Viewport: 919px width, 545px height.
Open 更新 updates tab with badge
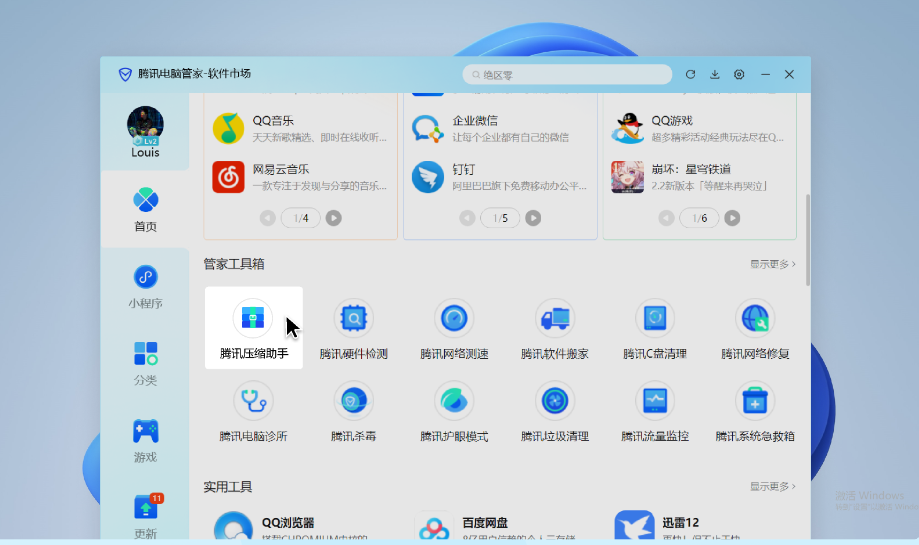click(145, 516)
